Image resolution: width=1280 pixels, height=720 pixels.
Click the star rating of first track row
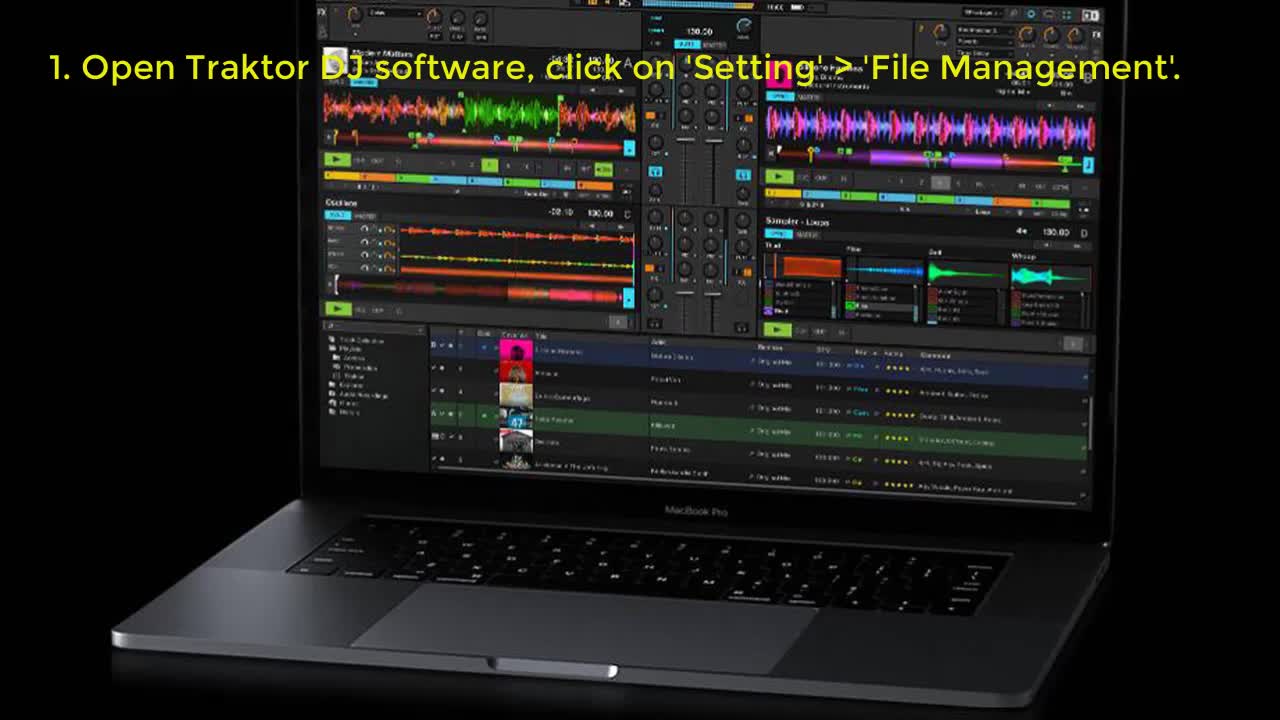[x=898, y=369]
